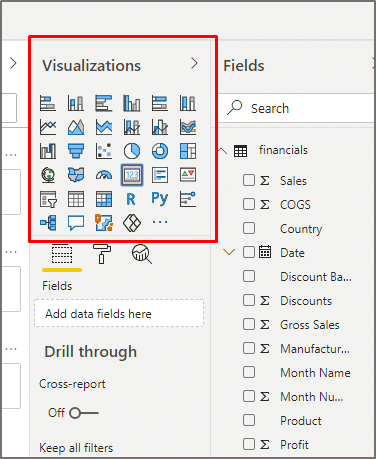Tick the Date field checkbox
The height and width of the screenshot is (459, 376).
[249, 252]
